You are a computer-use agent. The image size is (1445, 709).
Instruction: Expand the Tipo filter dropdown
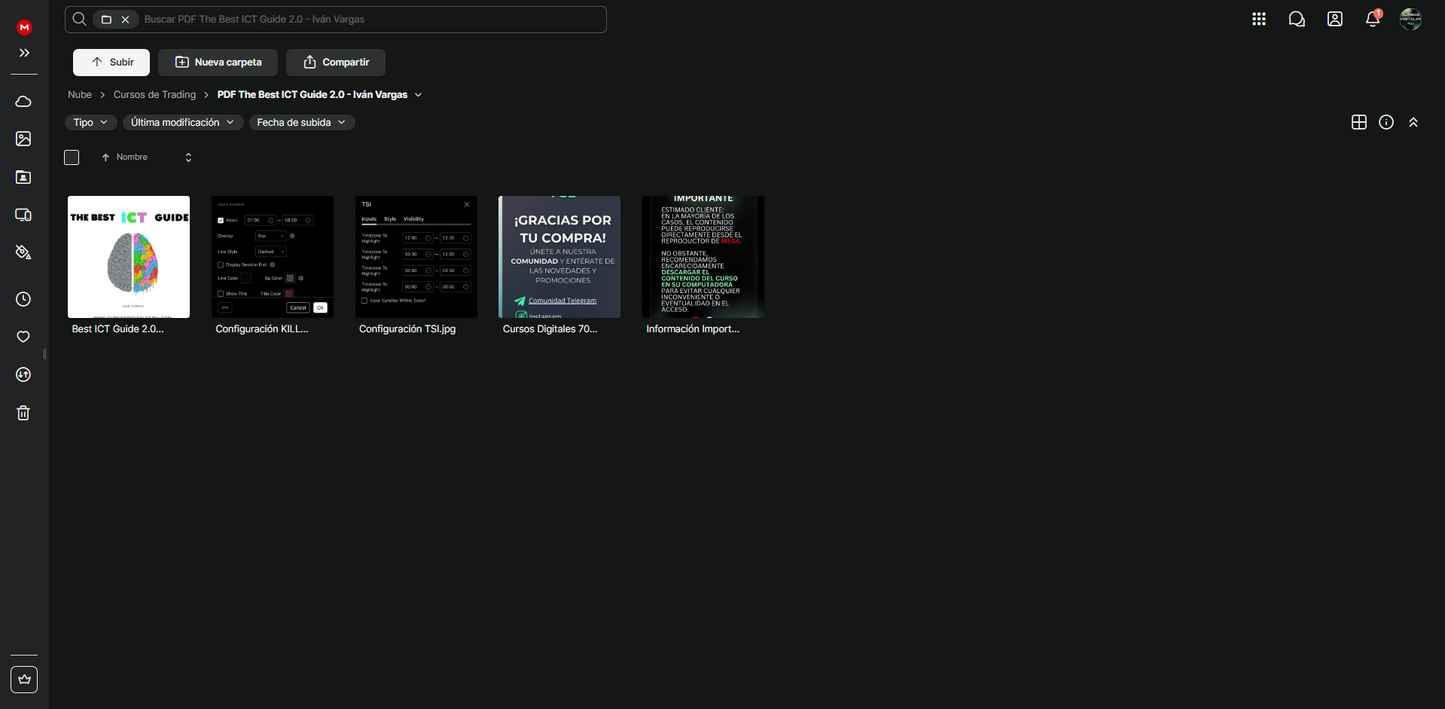pyautogui.click(x=90, y=122)
